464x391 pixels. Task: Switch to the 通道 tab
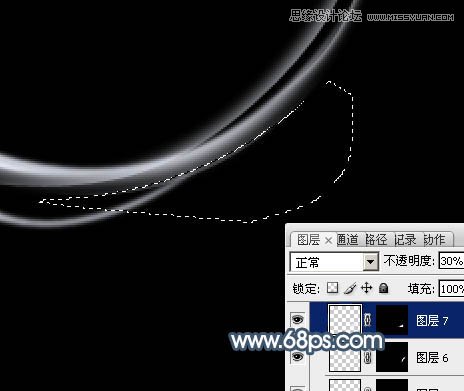[x=348, y=240]
